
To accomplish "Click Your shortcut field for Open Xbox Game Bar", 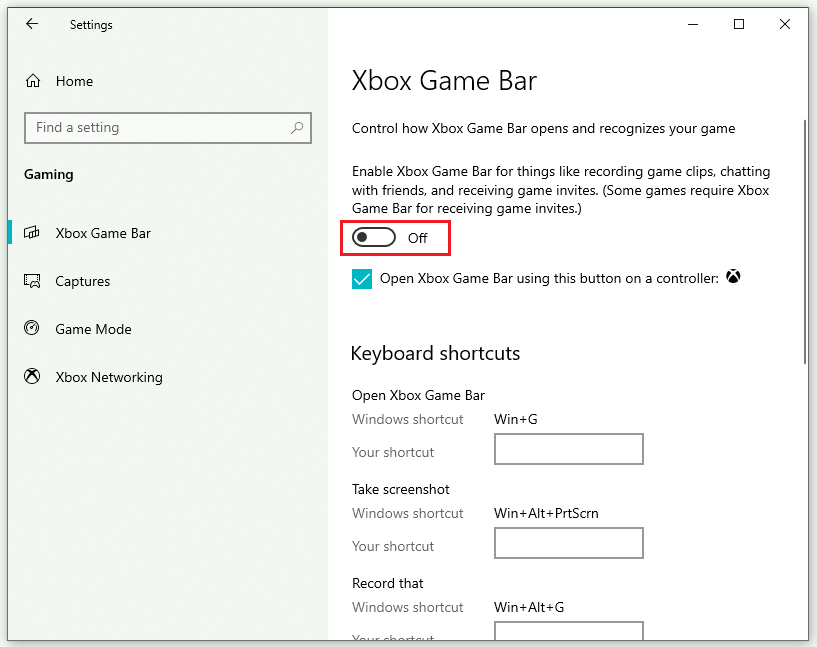I will 568,449.
